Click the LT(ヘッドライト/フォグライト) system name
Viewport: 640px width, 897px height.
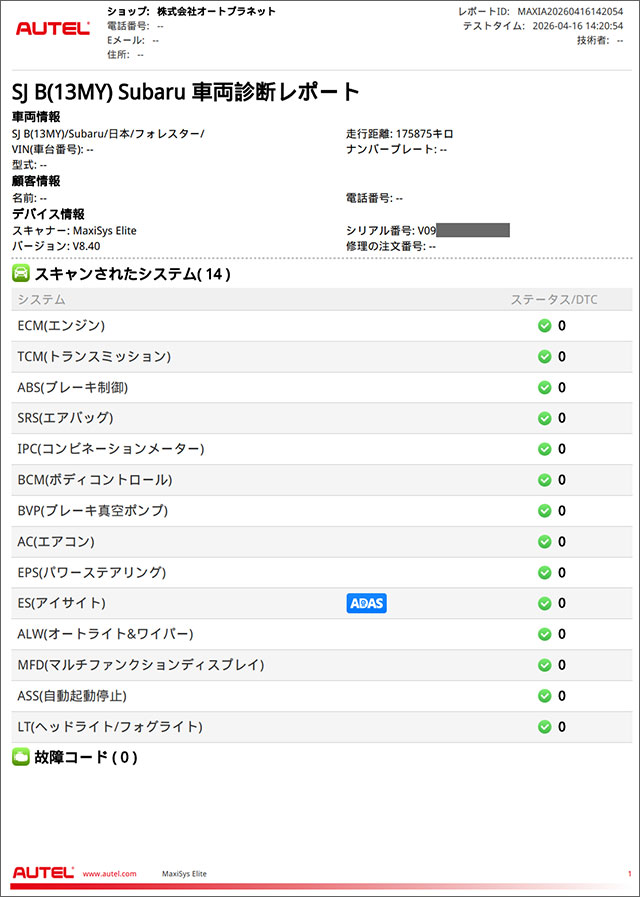coord(110,727)
